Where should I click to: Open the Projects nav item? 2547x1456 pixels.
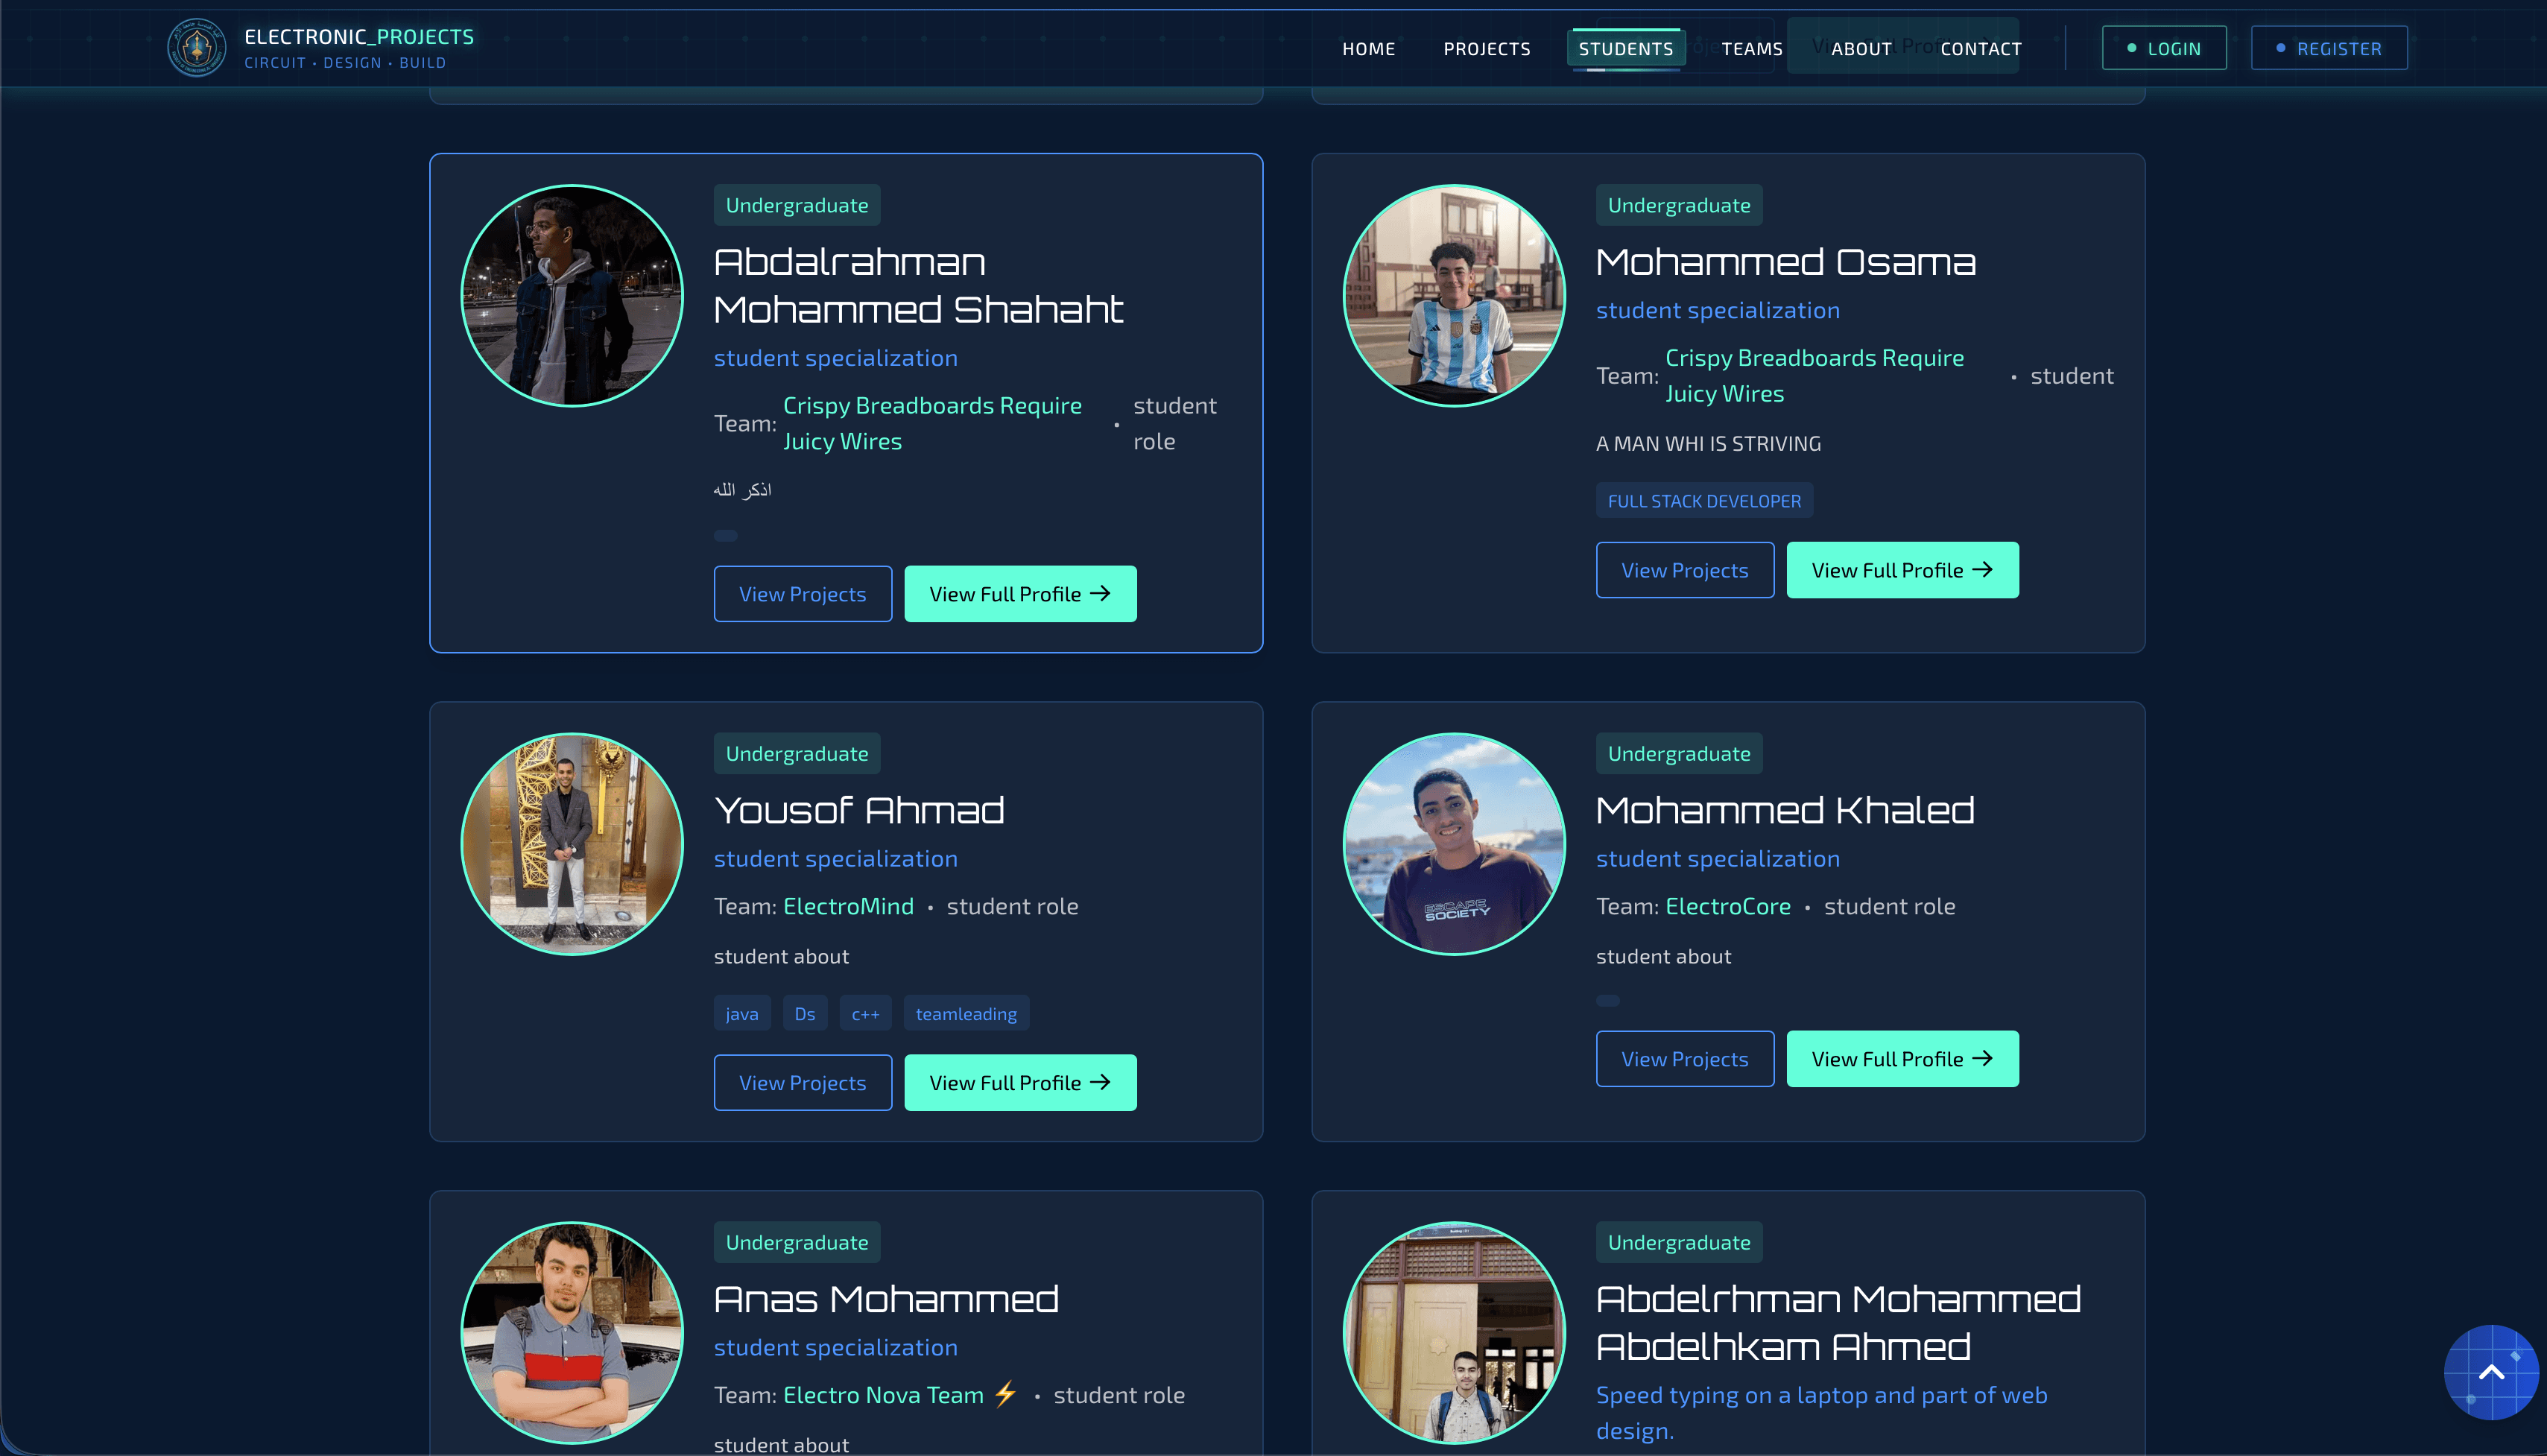(1486, 49)
